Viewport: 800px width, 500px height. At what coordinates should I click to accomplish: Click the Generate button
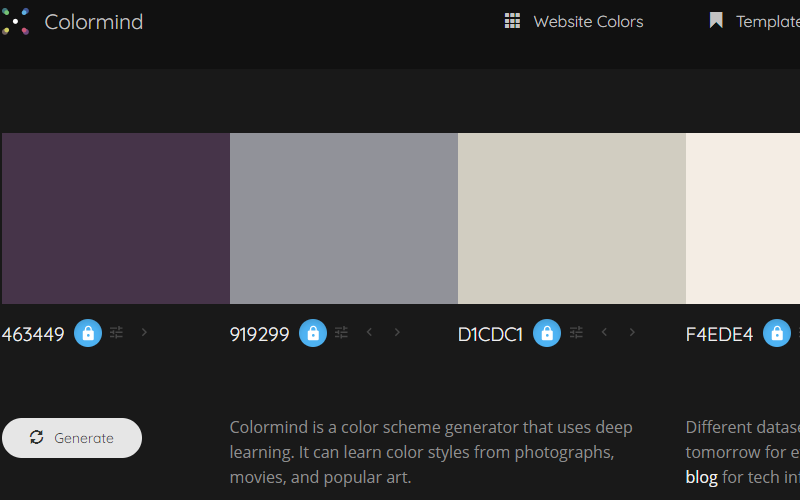[72, 438]
